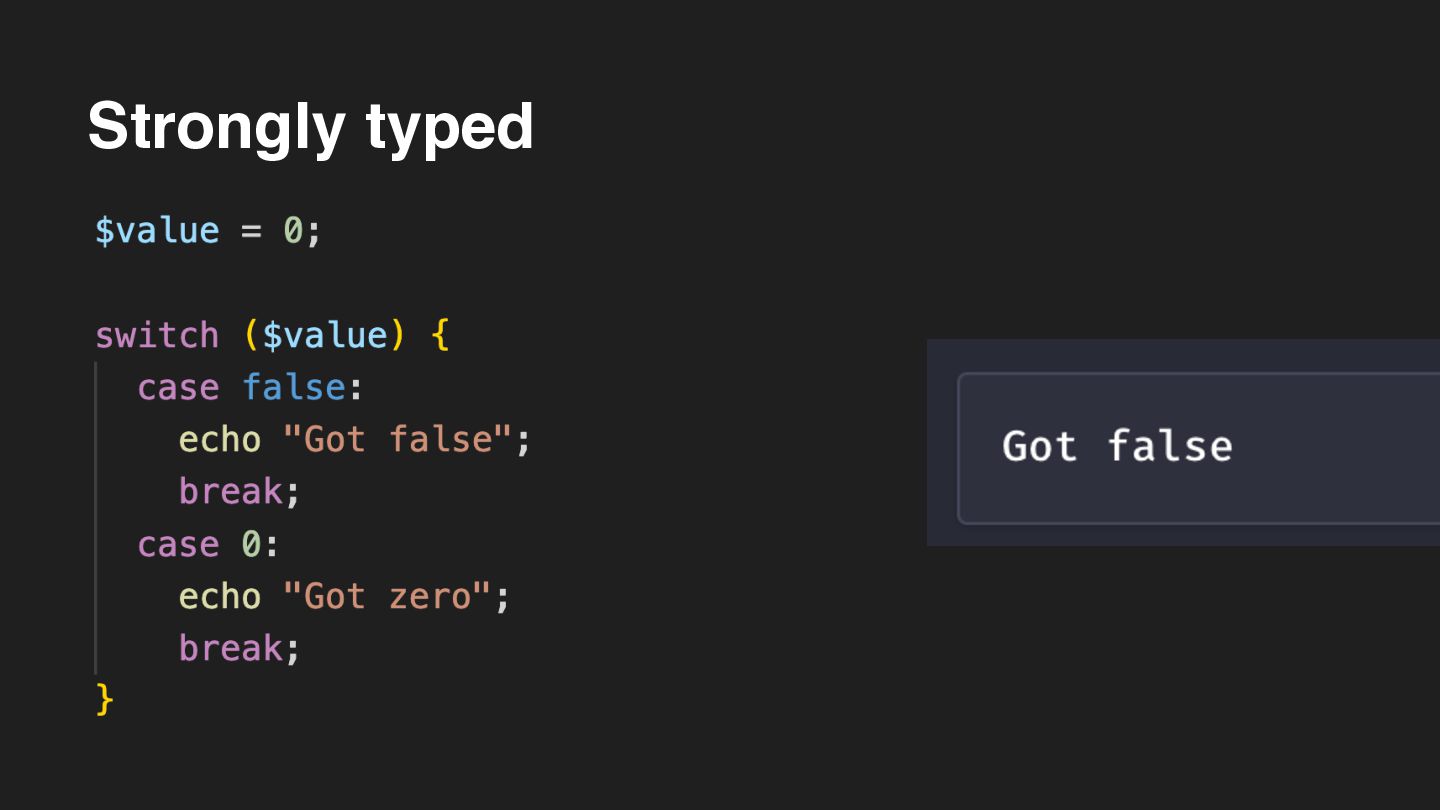
Task: Click the equals sign in the assignment
Action: (250, 231)
